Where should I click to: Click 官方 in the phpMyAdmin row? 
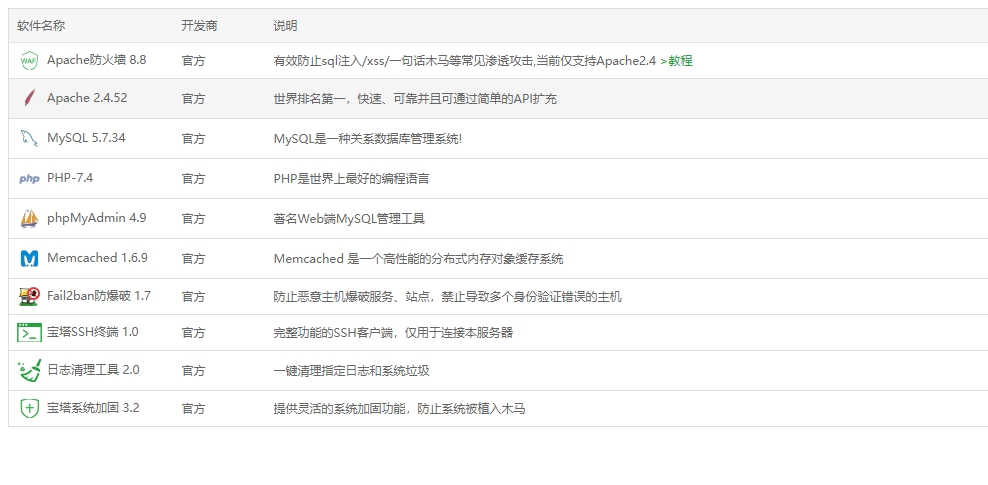[x=193, y=219]
